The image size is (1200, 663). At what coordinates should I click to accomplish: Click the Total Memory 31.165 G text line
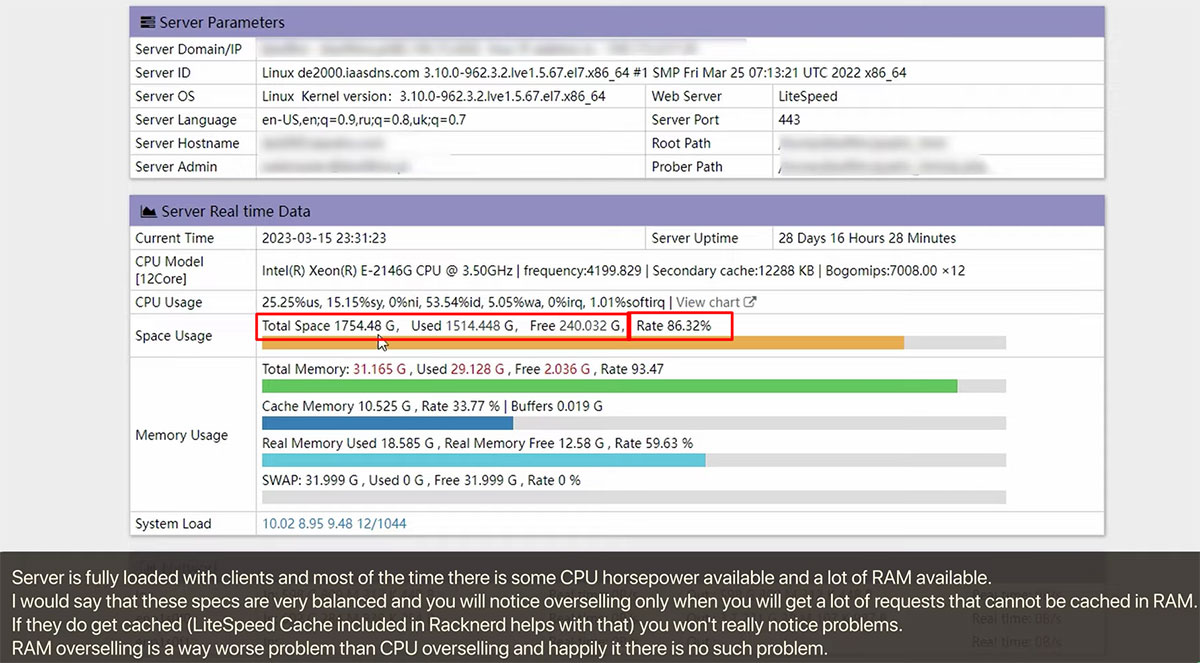[x=463, y=369]
